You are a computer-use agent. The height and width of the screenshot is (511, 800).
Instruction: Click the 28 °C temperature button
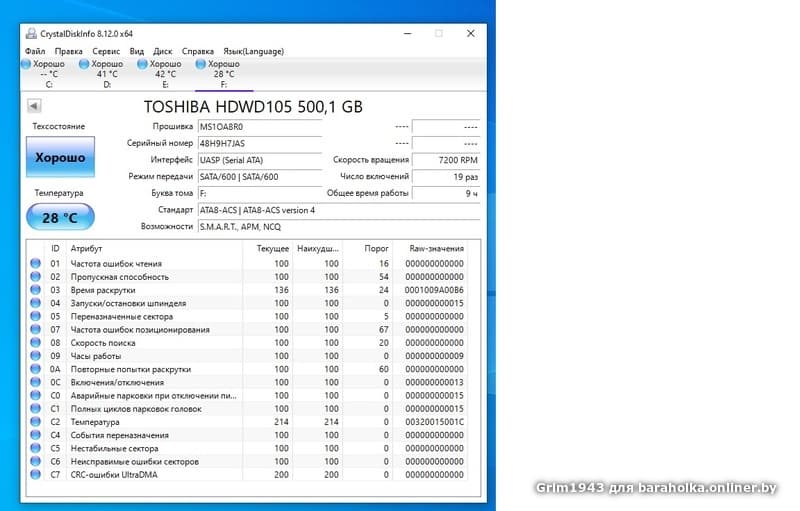(60, 217)
